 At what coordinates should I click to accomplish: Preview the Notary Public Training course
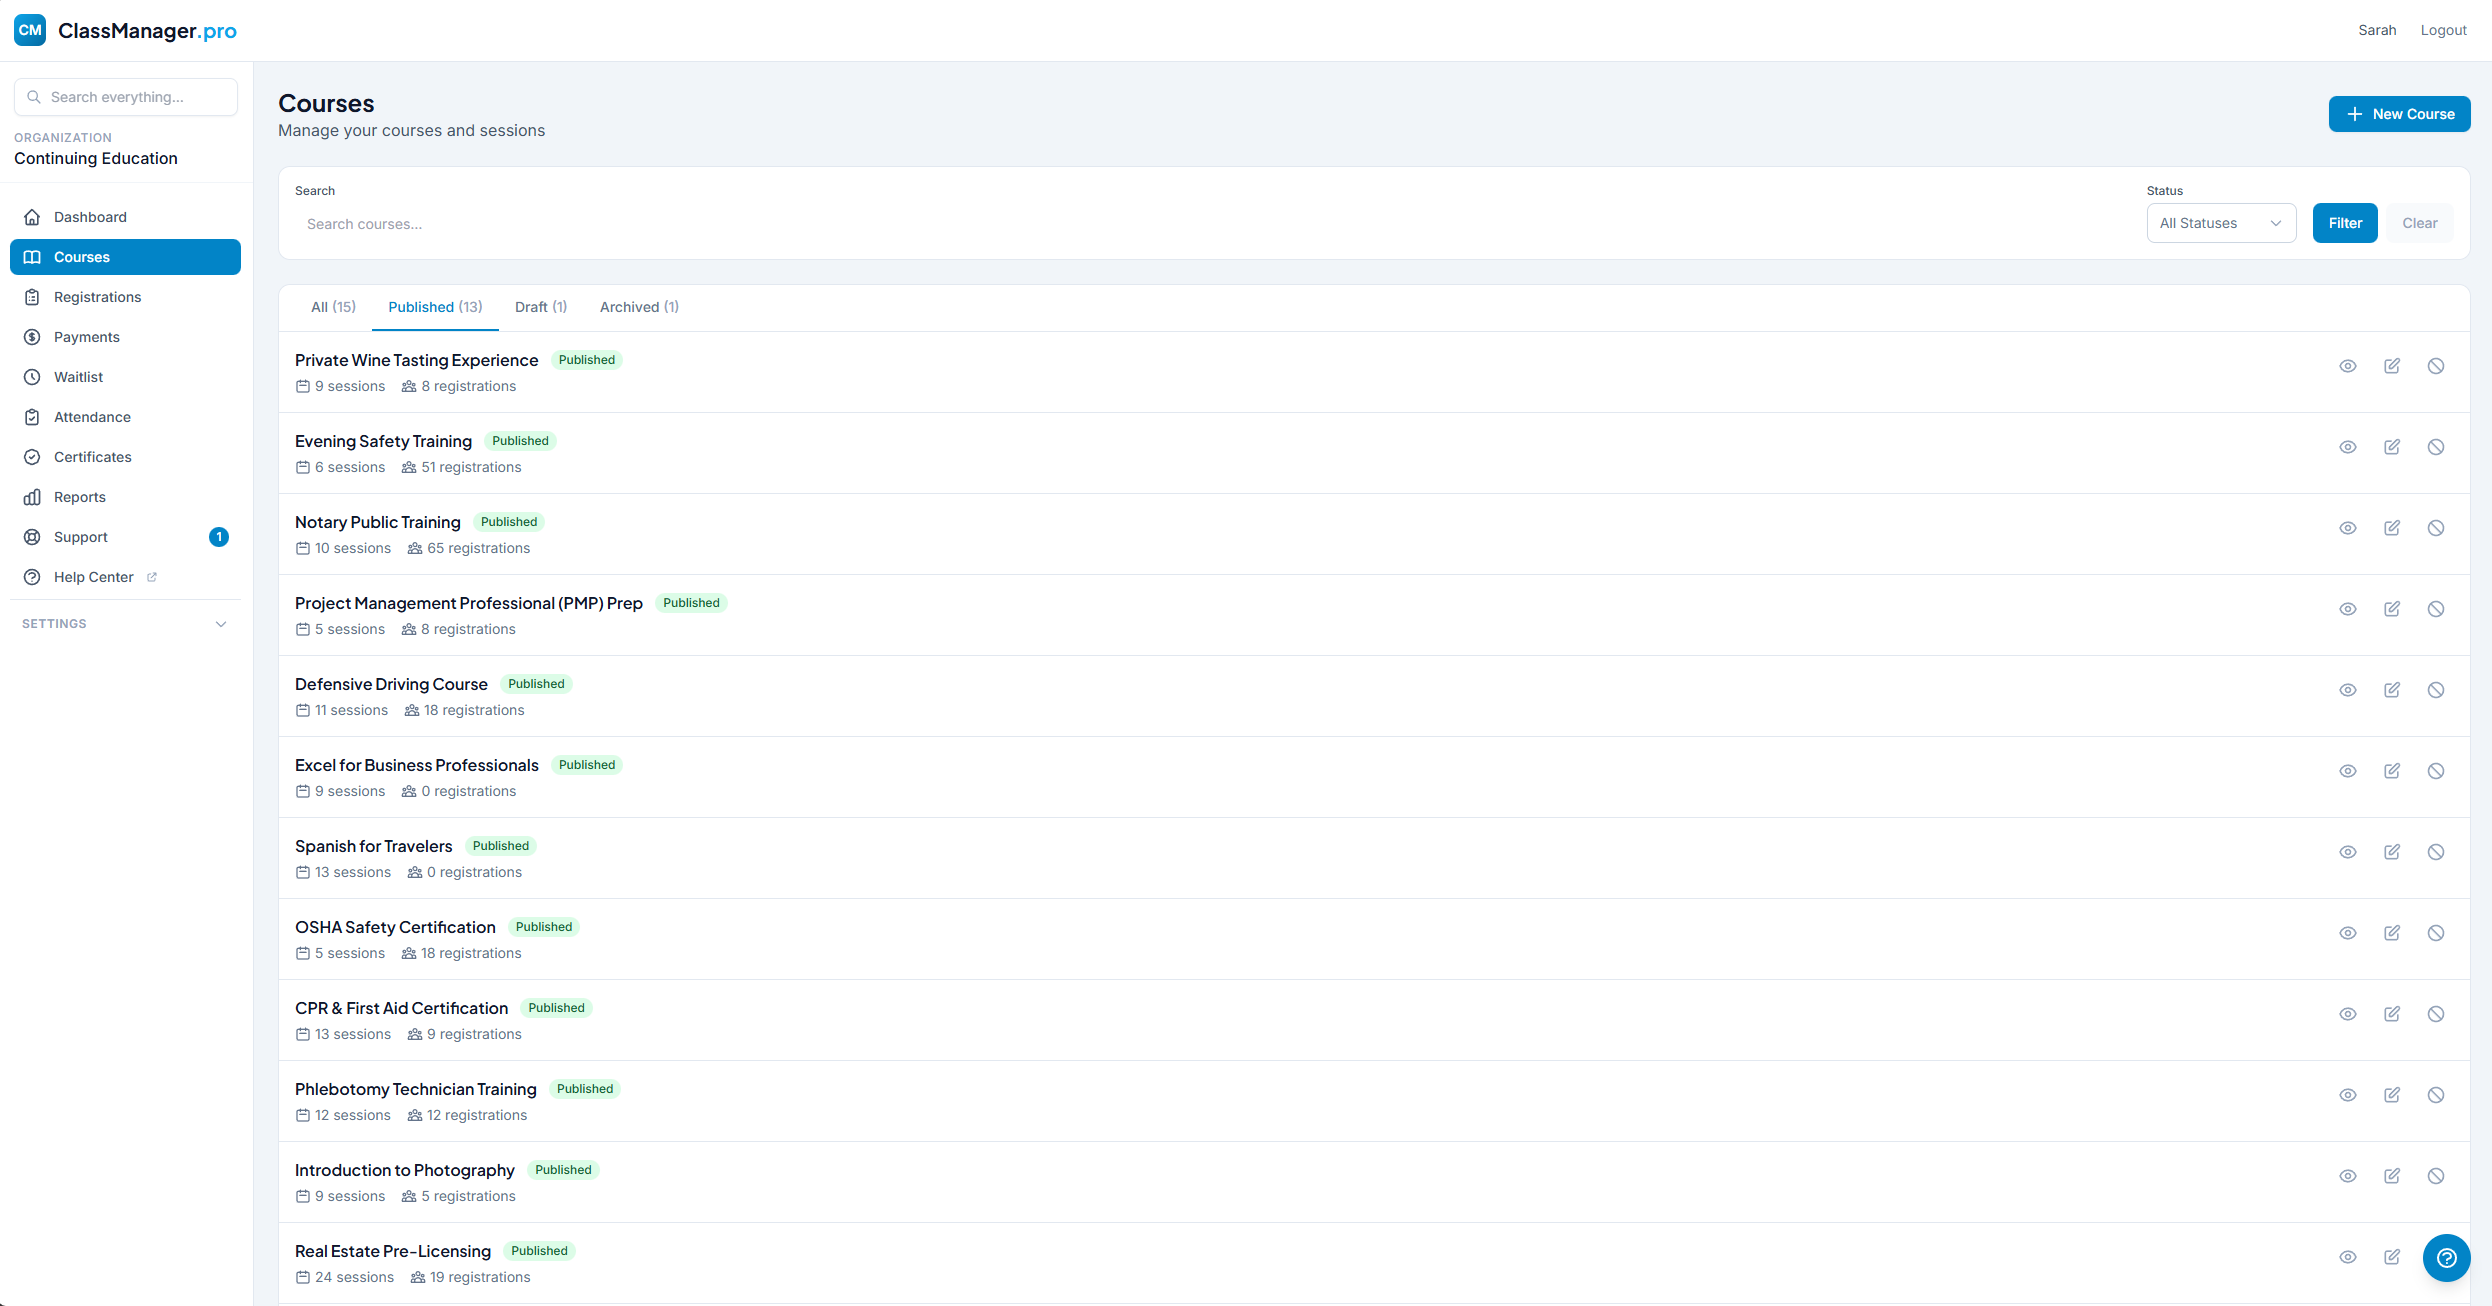tap(2348, 528)
